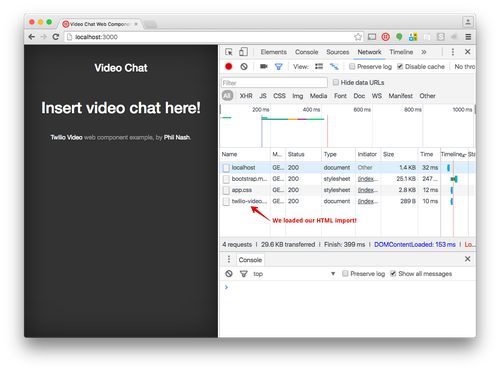Uncheck Show all messages in Console
Viewport: 500px width, 372px height.
tap(393, 273)
